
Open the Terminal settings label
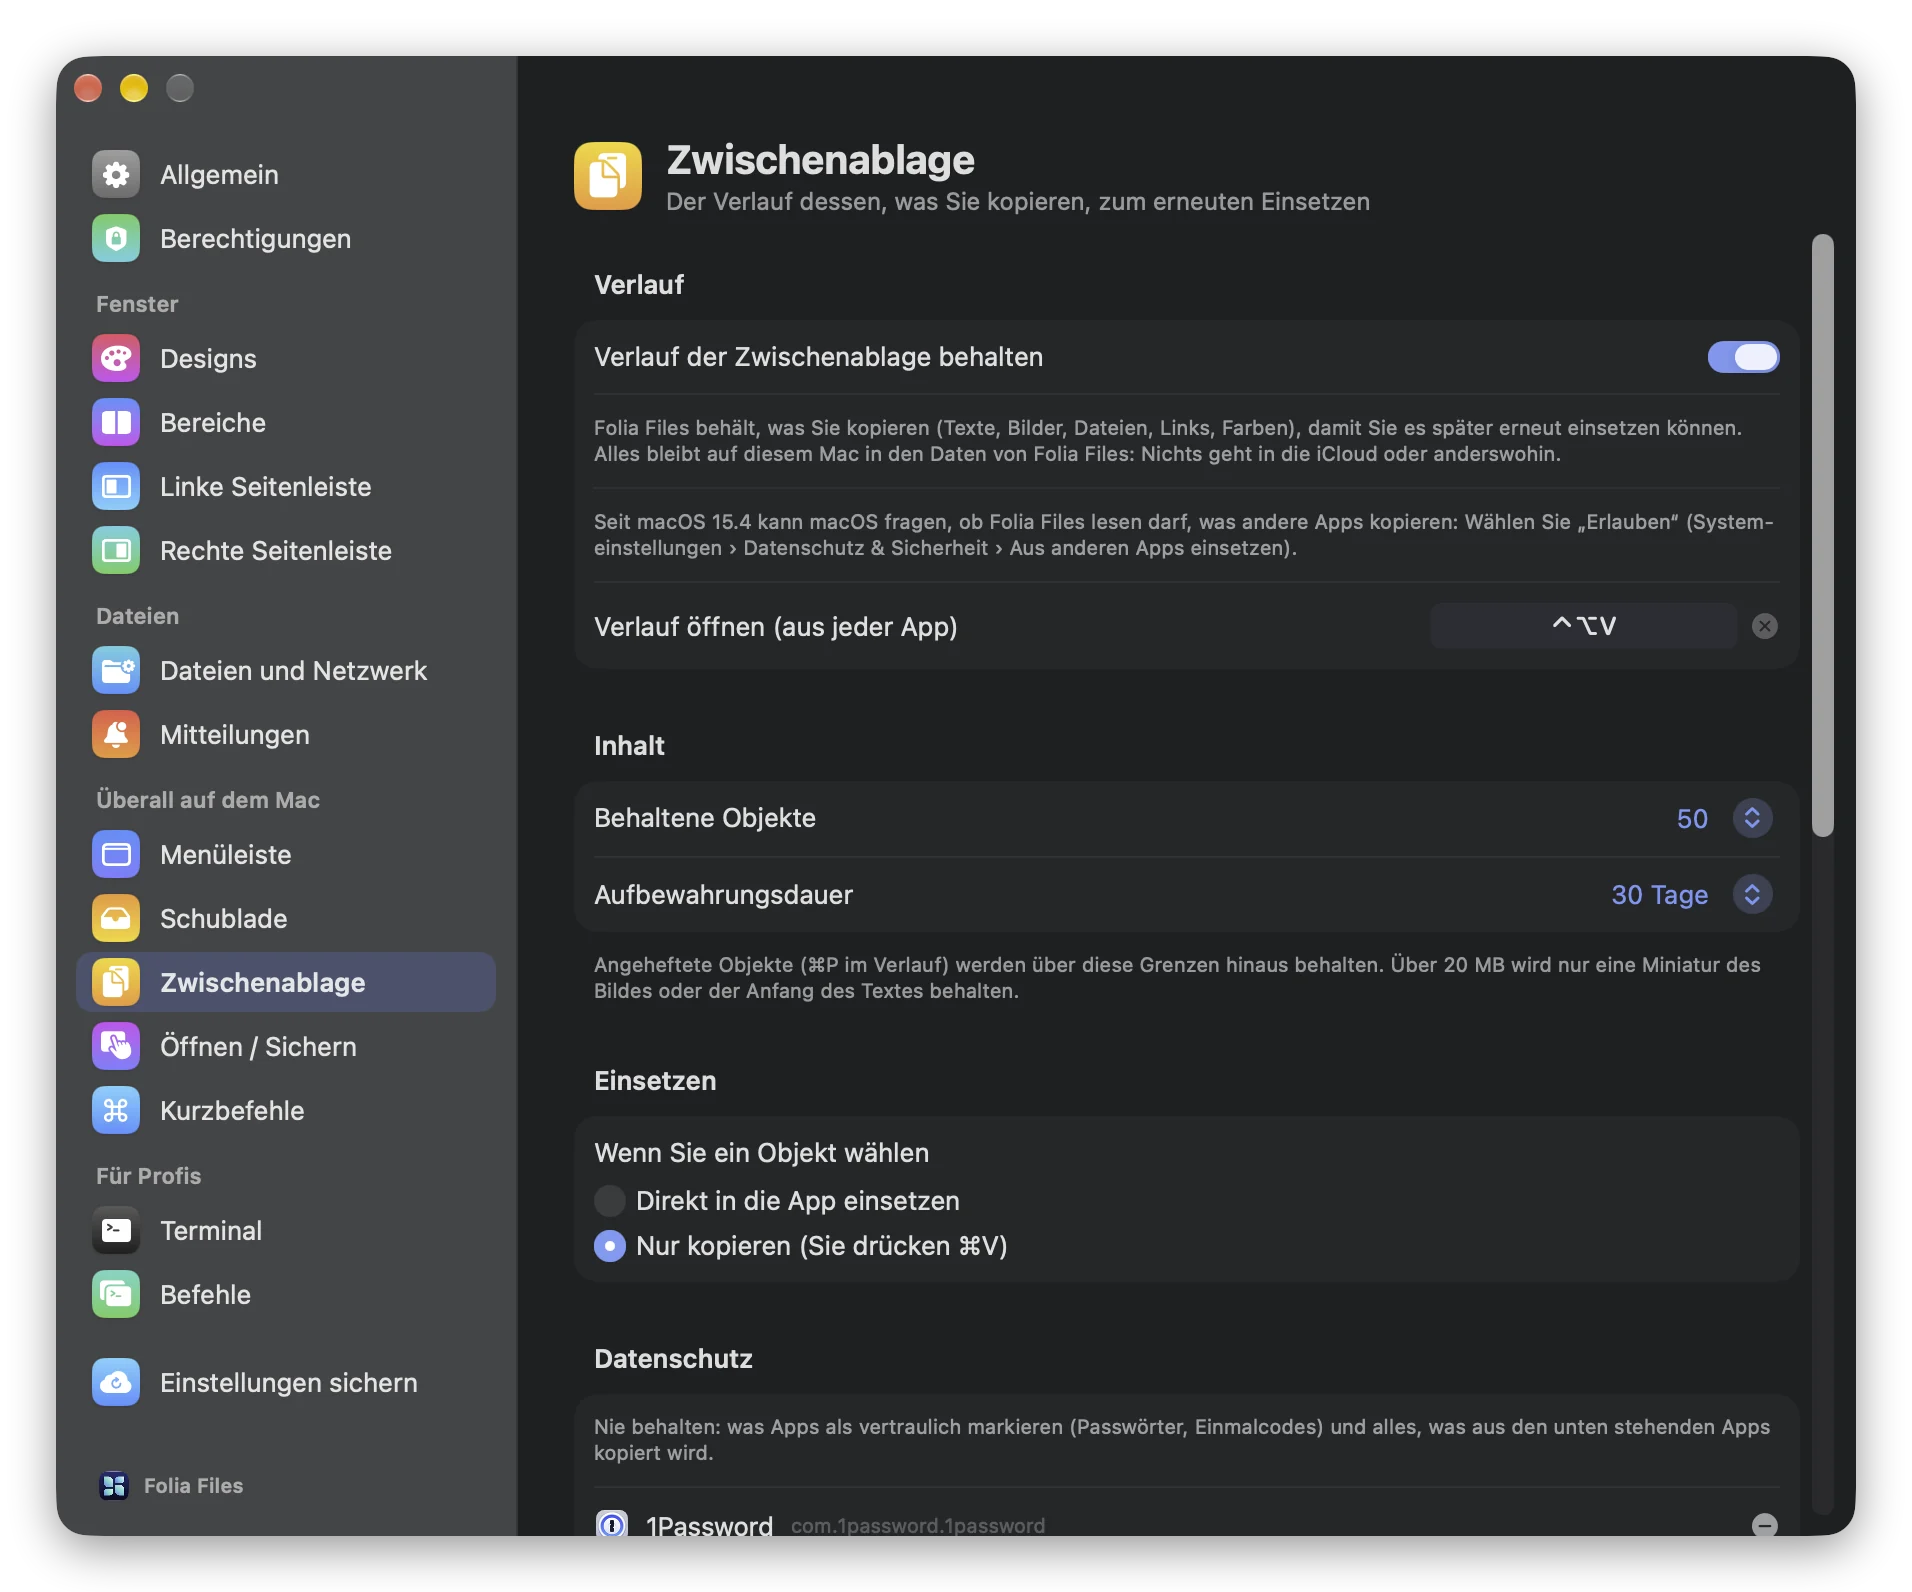coord(211,1231)
